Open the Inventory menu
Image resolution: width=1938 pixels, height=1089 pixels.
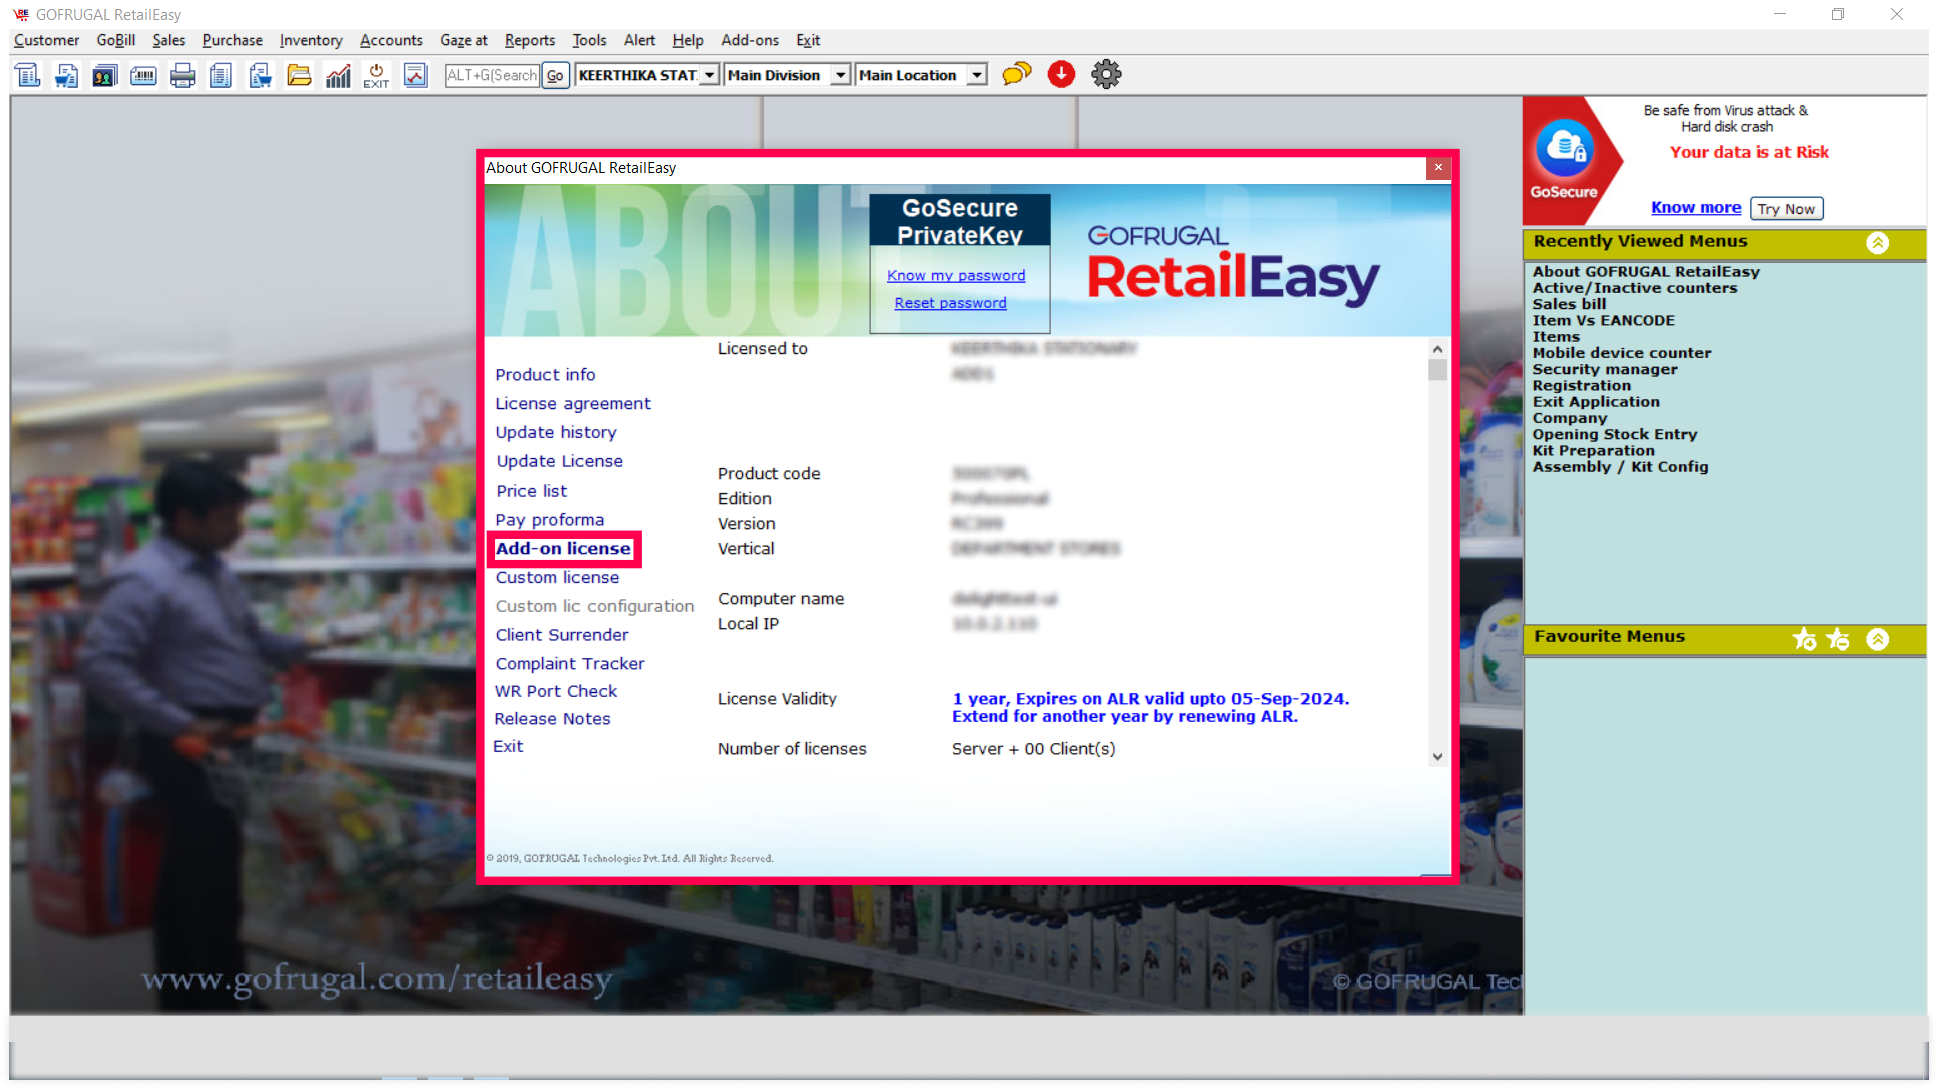[x=310, y=40]
